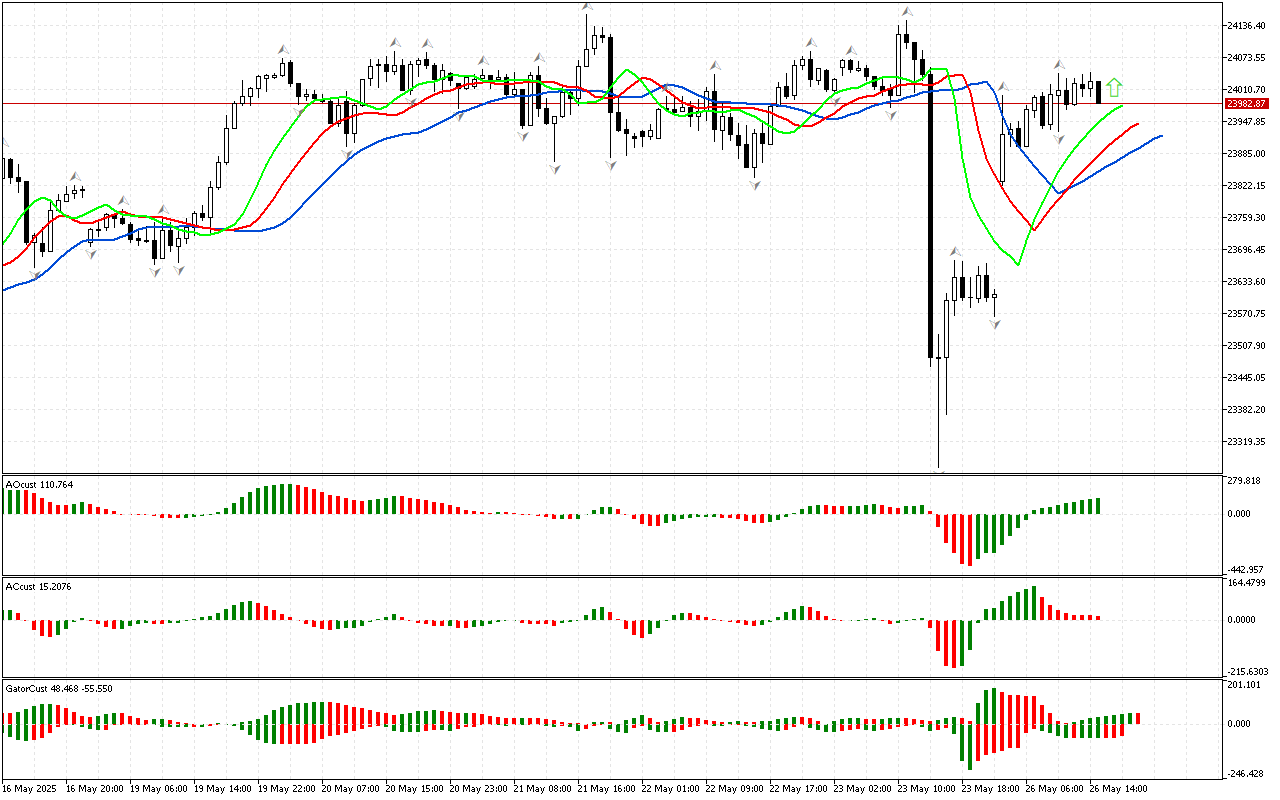The image size is (1280, 800).
Task: Select the AOcust 110.764 indicator label
Action: (x=40, y=485)
